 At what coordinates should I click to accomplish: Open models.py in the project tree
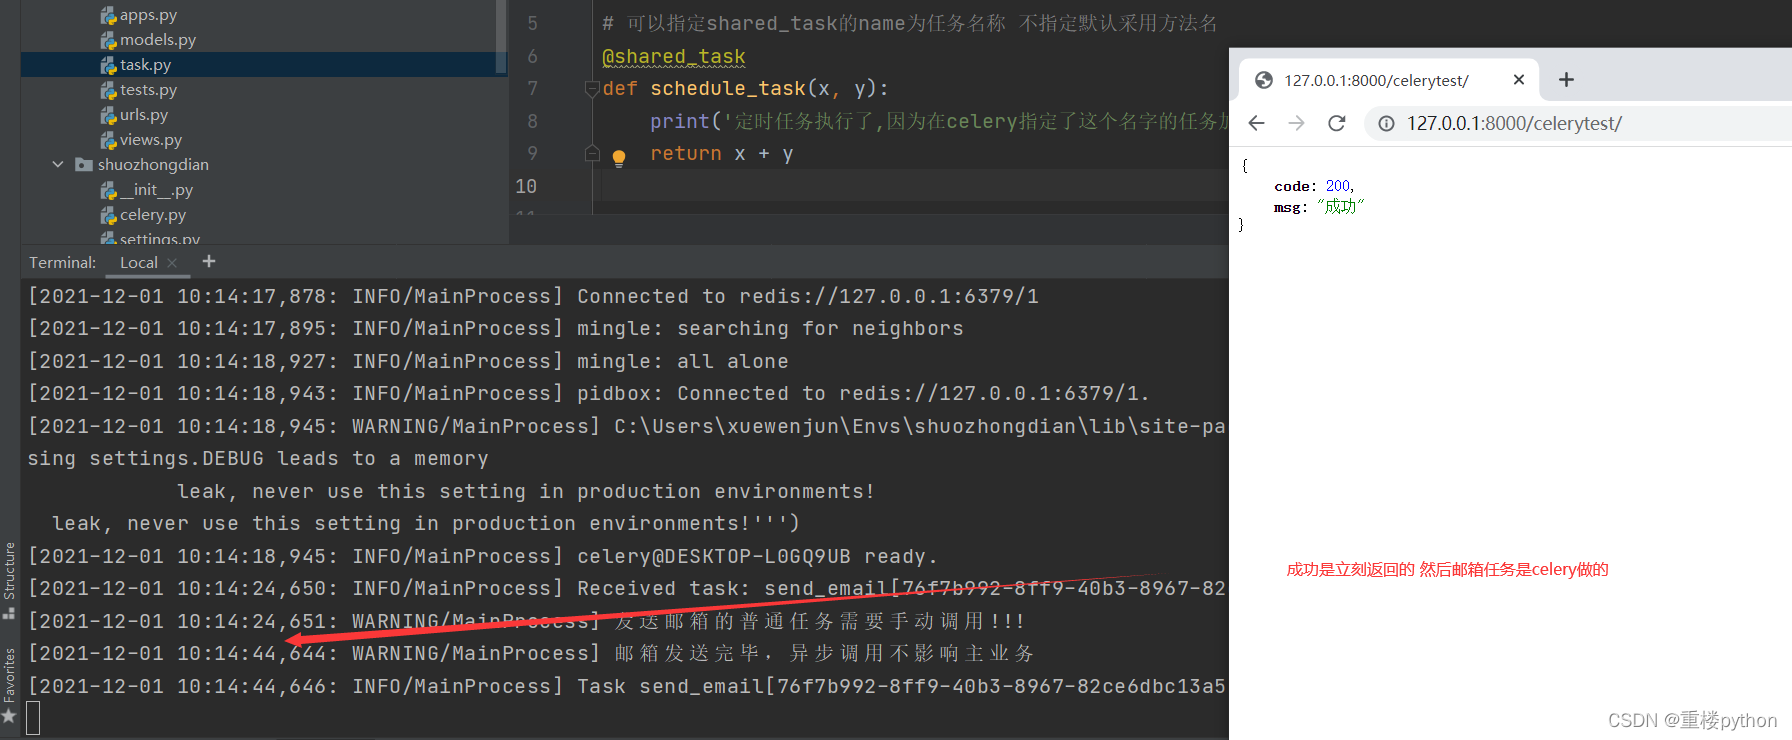tap(158, 40)
